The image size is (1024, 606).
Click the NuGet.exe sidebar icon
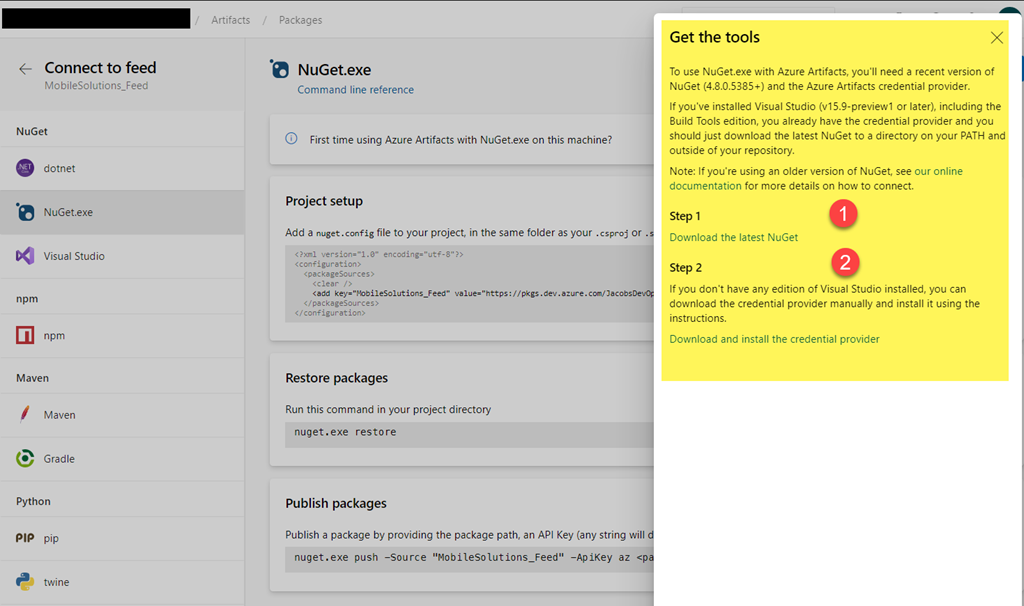25,212
